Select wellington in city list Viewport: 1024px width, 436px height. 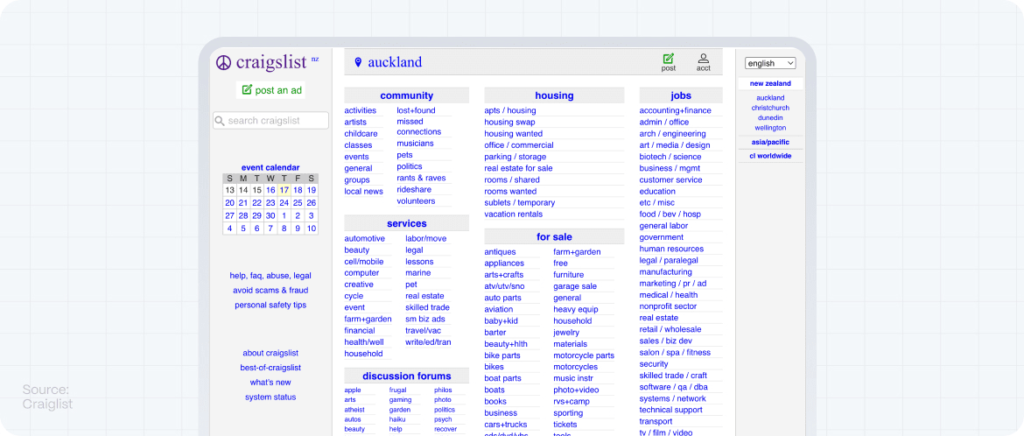(x=770, y=128)
